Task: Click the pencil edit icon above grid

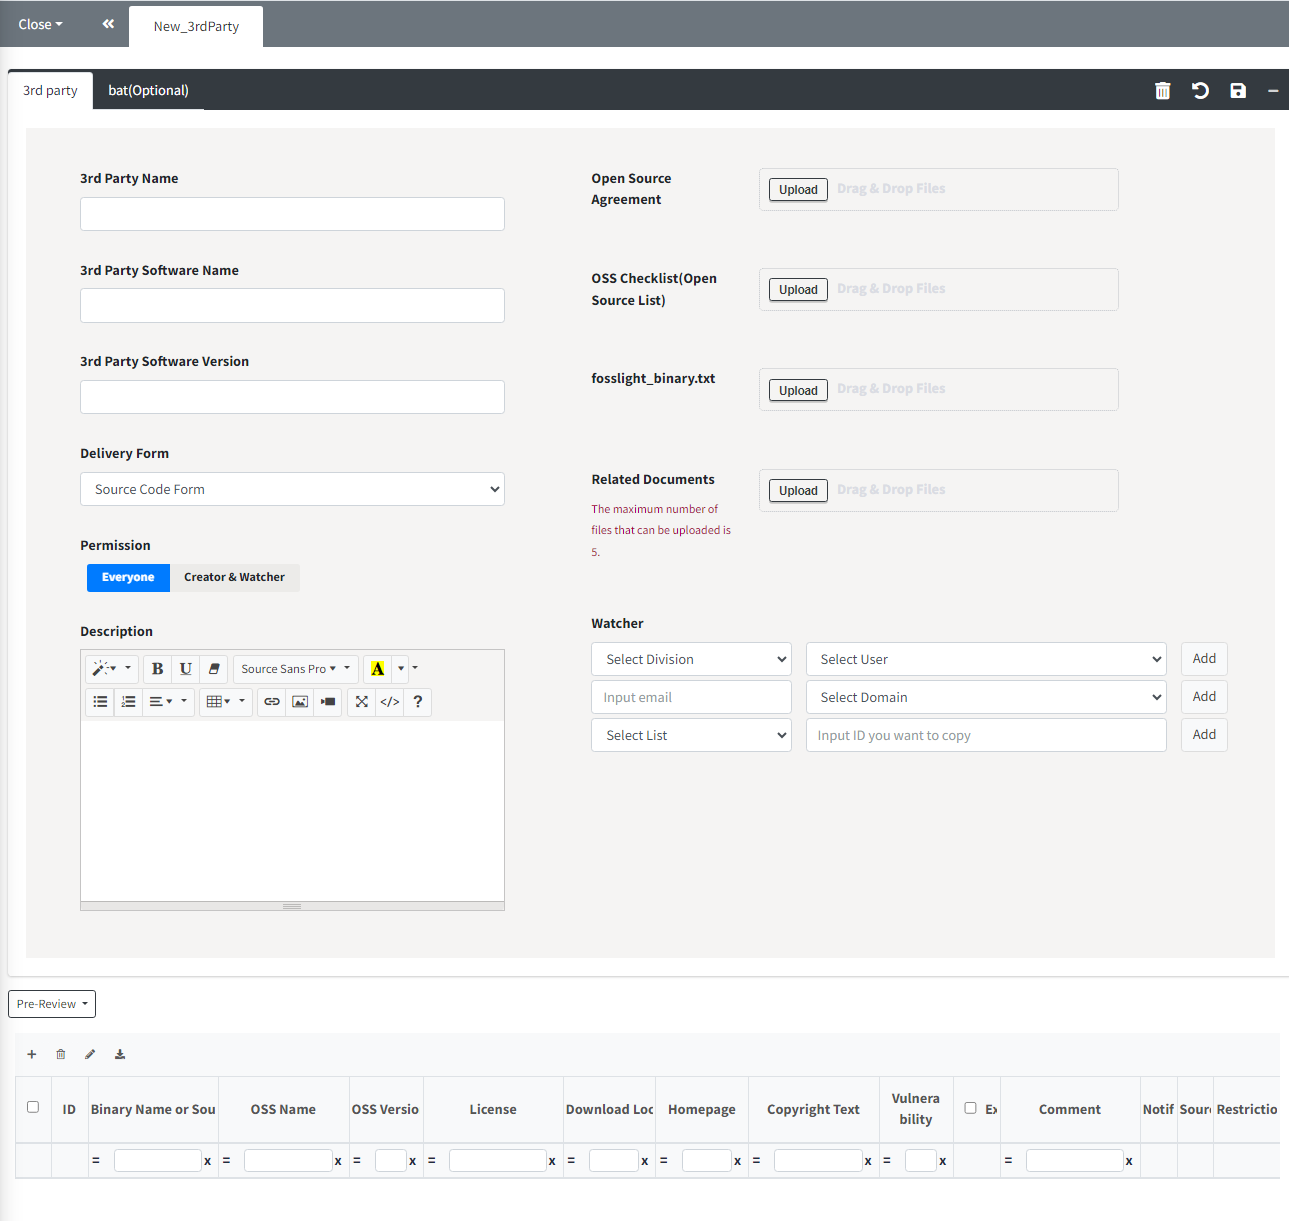Action: point(90,1054)
